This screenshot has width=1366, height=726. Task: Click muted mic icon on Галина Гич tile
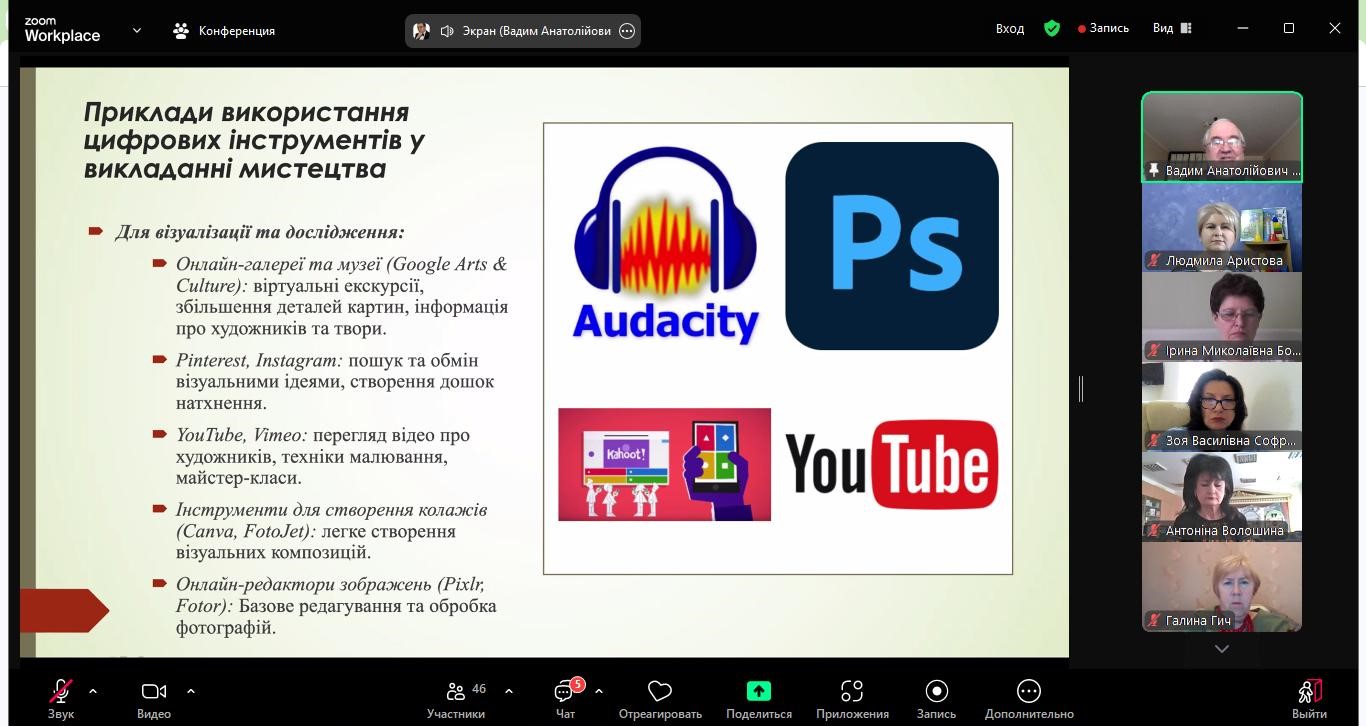pos(1154,621)
